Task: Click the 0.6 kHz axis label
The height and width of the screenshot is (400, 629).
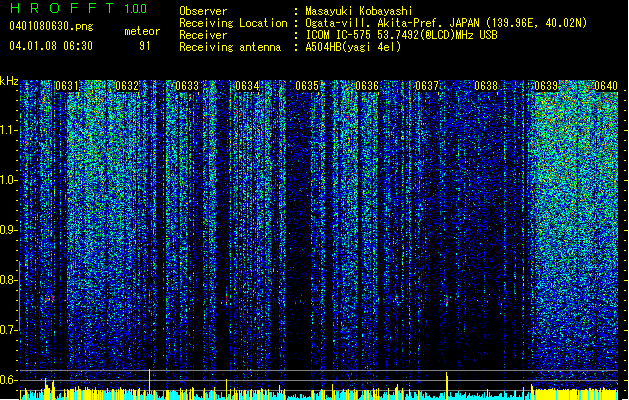Action: pos(9,380)
